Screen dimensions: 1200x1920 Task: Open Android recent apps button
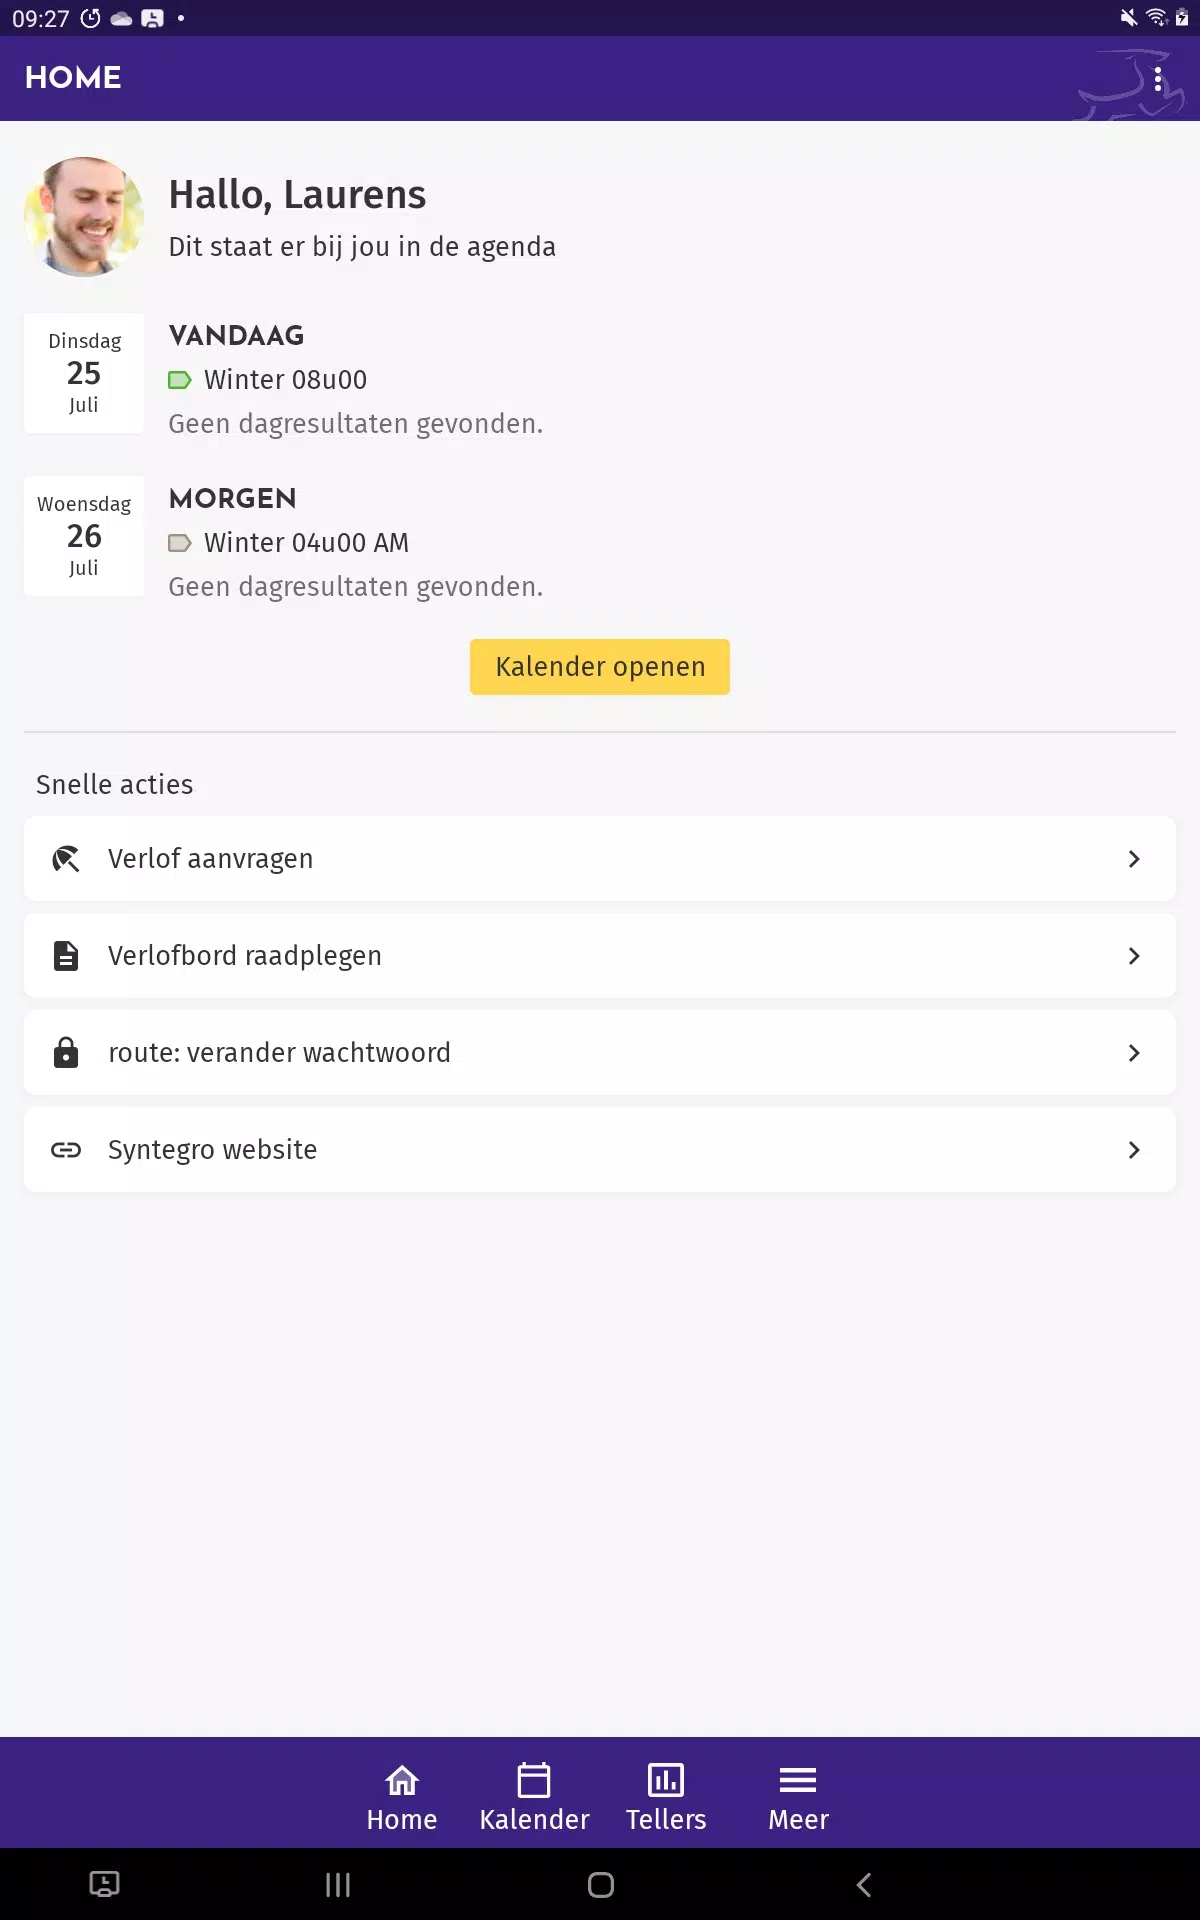point(338,1885)
